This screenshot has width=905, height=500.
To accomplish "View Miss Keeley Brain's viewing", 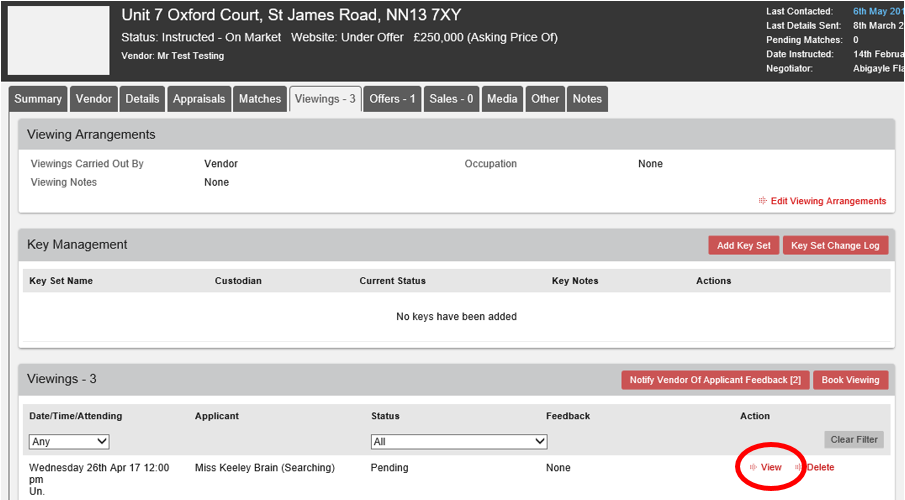I will pos(771,467).
